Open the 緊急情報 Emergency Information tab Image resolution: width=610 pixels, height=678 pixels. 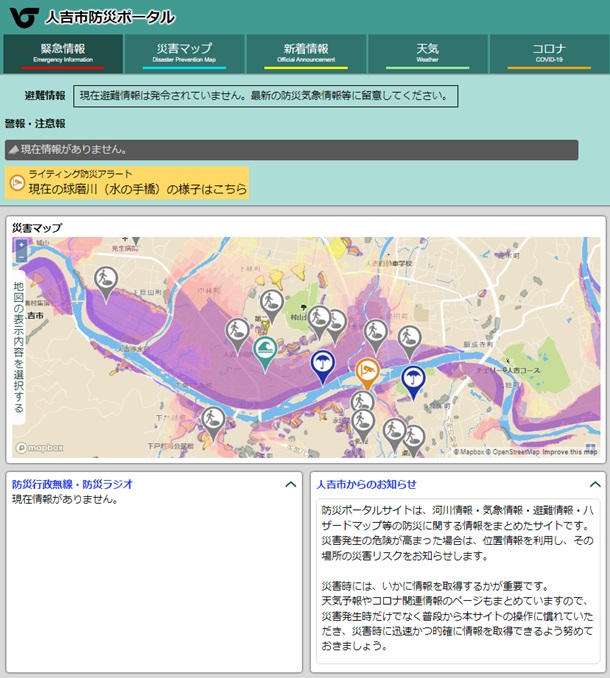coord(62,53)
